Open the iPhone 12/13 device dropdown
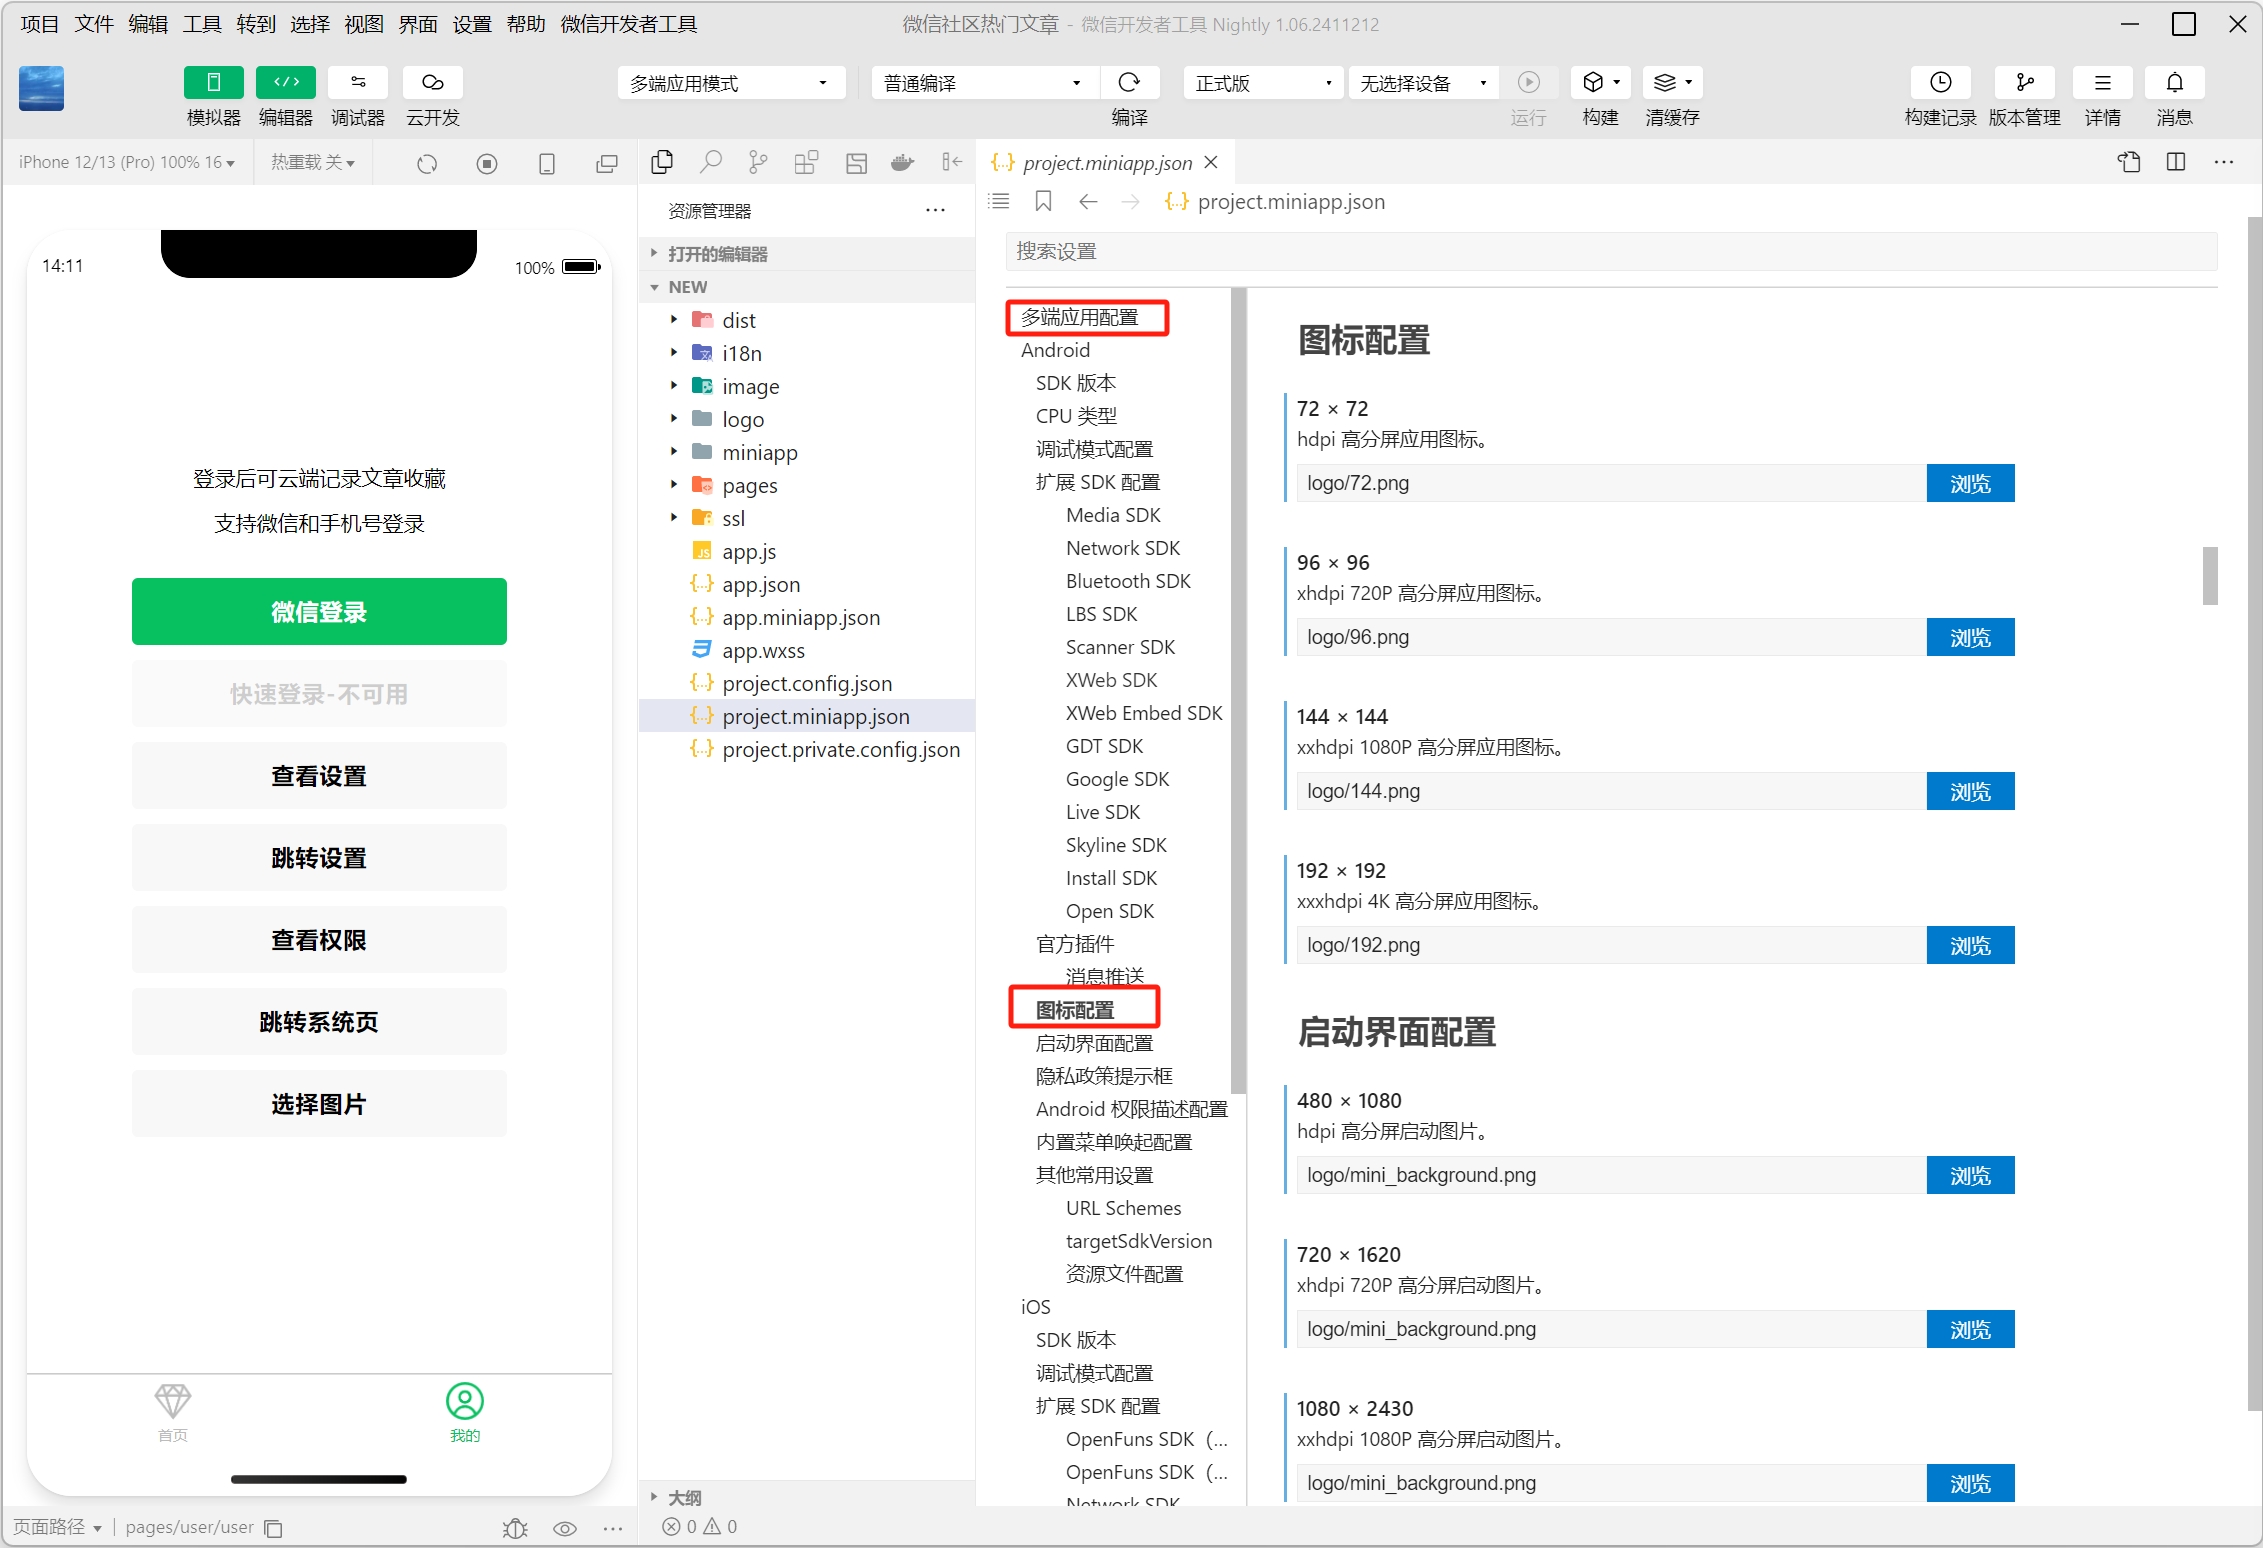The image size is (2263, 1548). coord(127,163)
